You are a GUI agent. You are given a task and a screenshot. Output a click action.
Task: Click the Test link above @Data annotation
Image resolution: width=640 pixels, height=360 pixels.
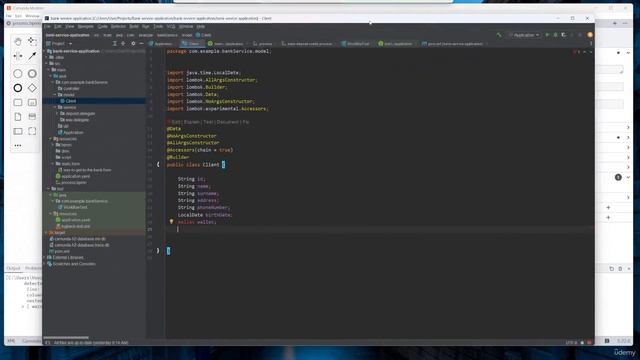tap(208, 122)
